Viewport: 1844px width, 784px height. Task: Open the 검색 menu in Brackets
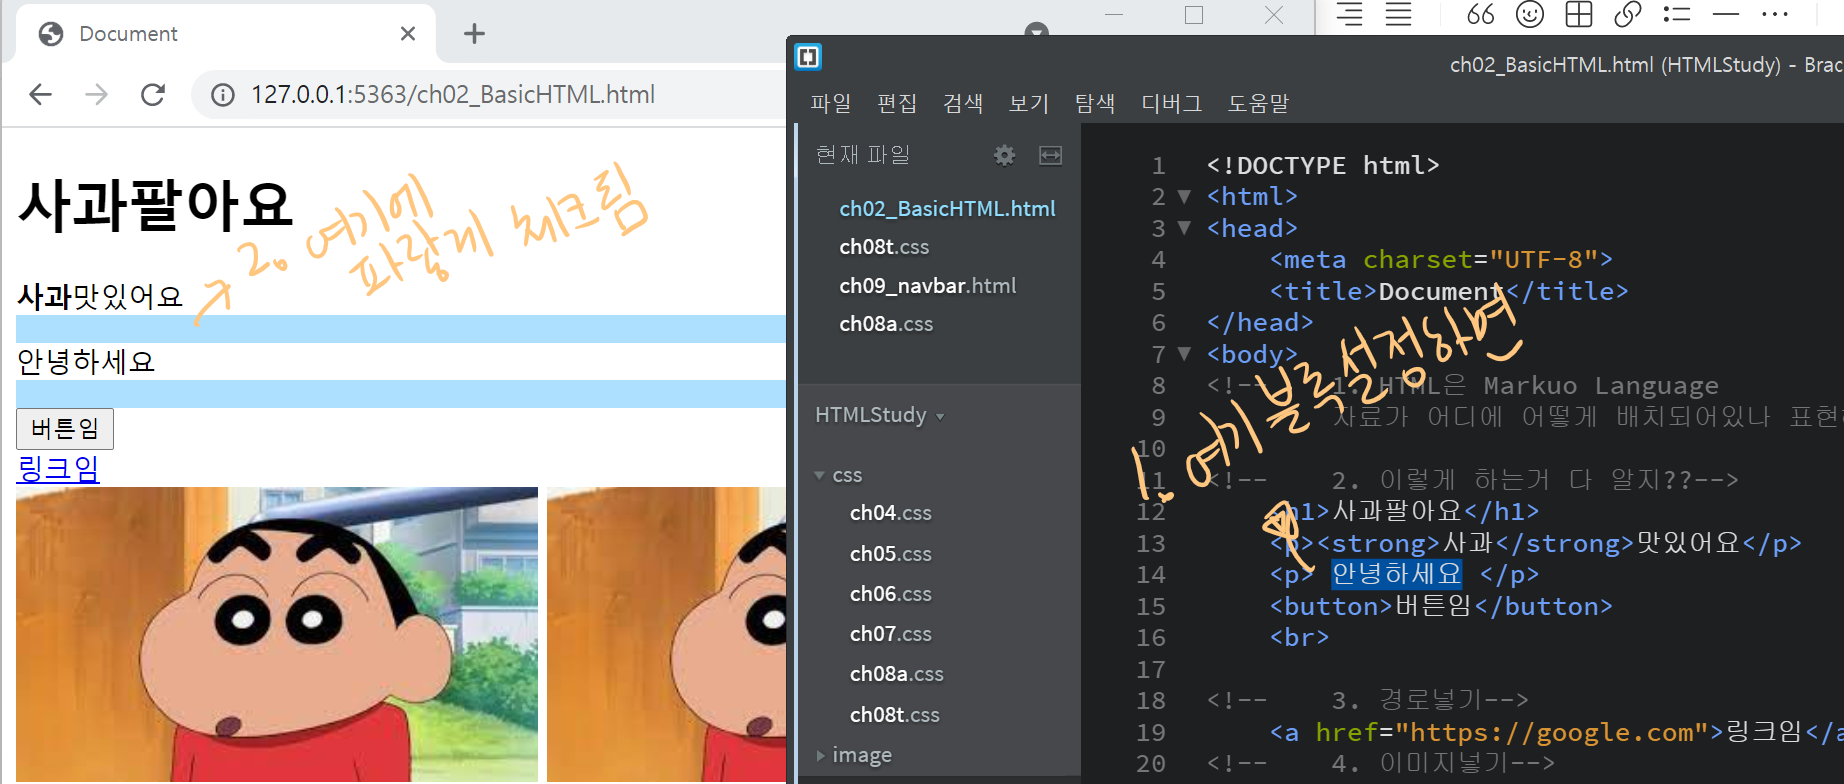click(963, 103)
